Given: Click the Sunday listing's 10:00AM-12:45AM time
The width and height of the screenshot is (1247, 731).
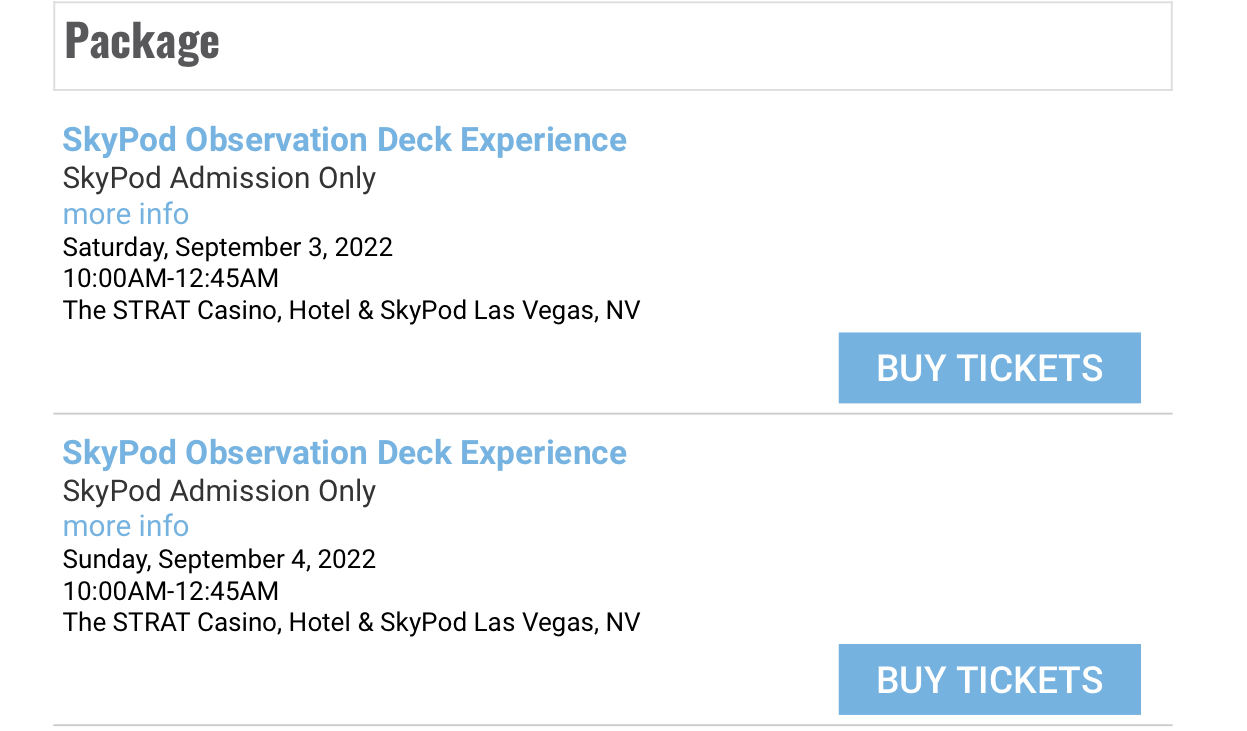Looking at the screenshot, I should click(170, 590).
